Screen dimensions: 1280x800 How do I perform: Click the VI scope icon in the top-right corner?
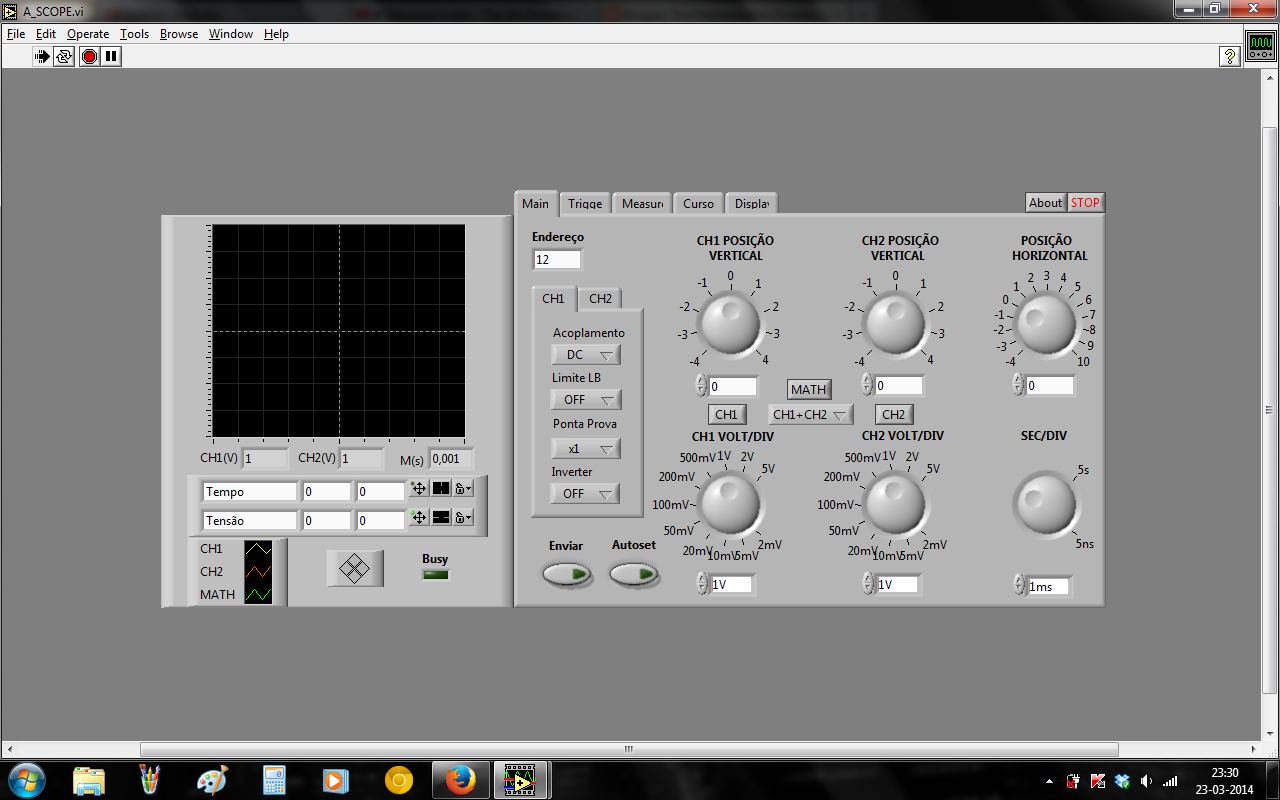[x=1260, y=46]
